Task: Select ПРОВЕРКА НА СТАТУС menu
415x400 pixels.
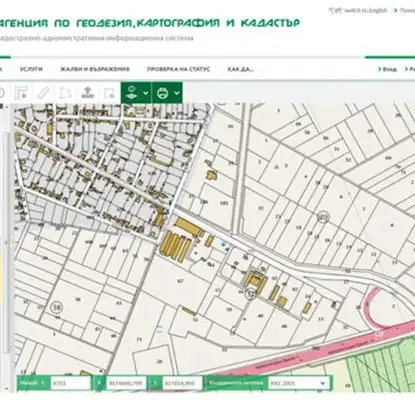Action: 178,69
